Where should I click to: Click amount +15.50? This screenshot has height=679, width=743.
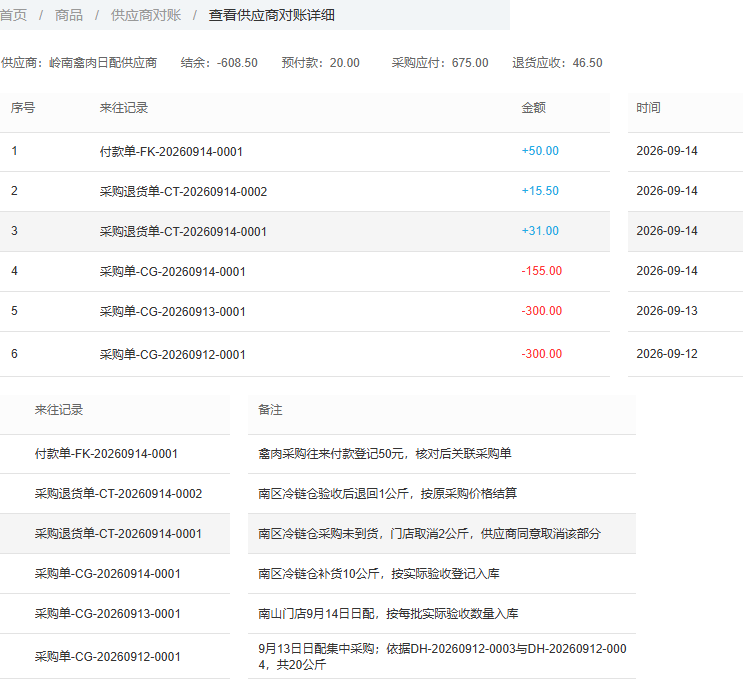(540, 191)
